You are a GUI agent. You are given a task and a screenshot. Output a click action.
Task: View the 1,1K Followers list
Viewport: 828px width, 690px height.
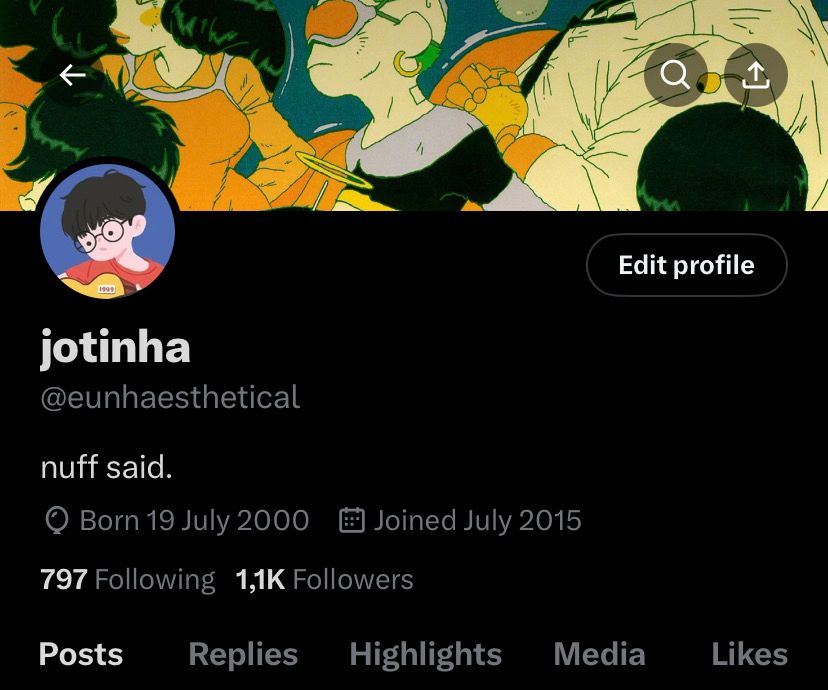tap(324, 580)
